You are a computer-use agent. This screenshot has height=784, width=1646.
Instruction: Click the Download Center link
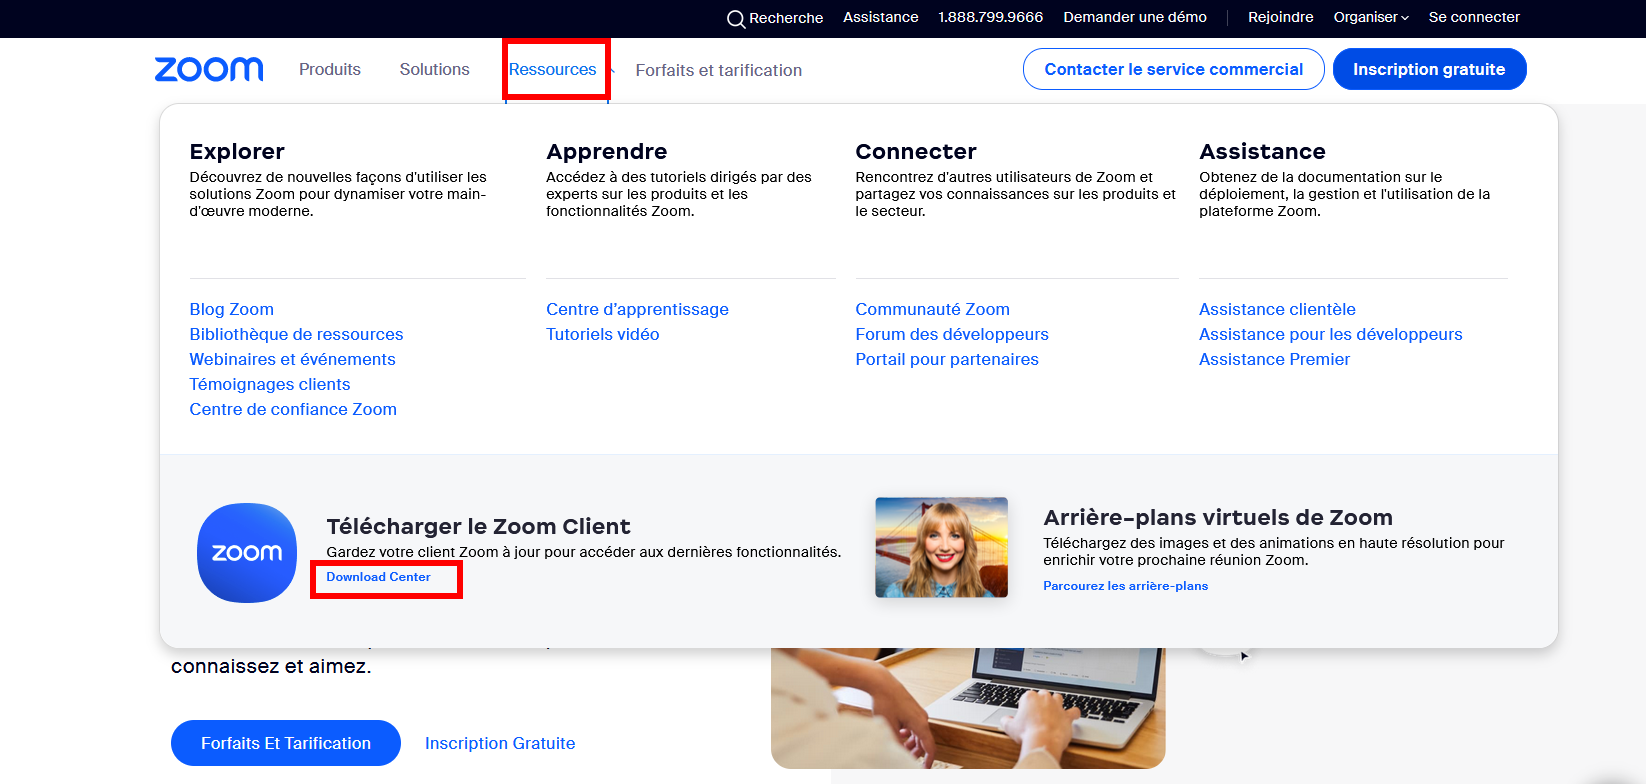tap(378, 577)
